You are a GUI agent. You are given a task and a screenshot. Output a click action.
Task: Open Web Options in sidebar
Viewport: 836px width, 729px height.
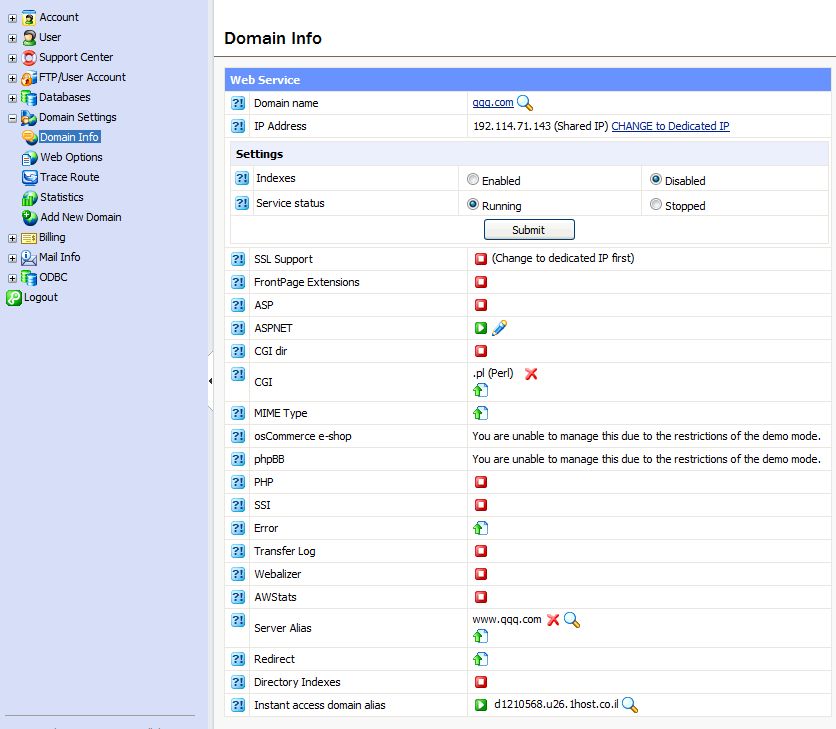[x=70, y=157]
